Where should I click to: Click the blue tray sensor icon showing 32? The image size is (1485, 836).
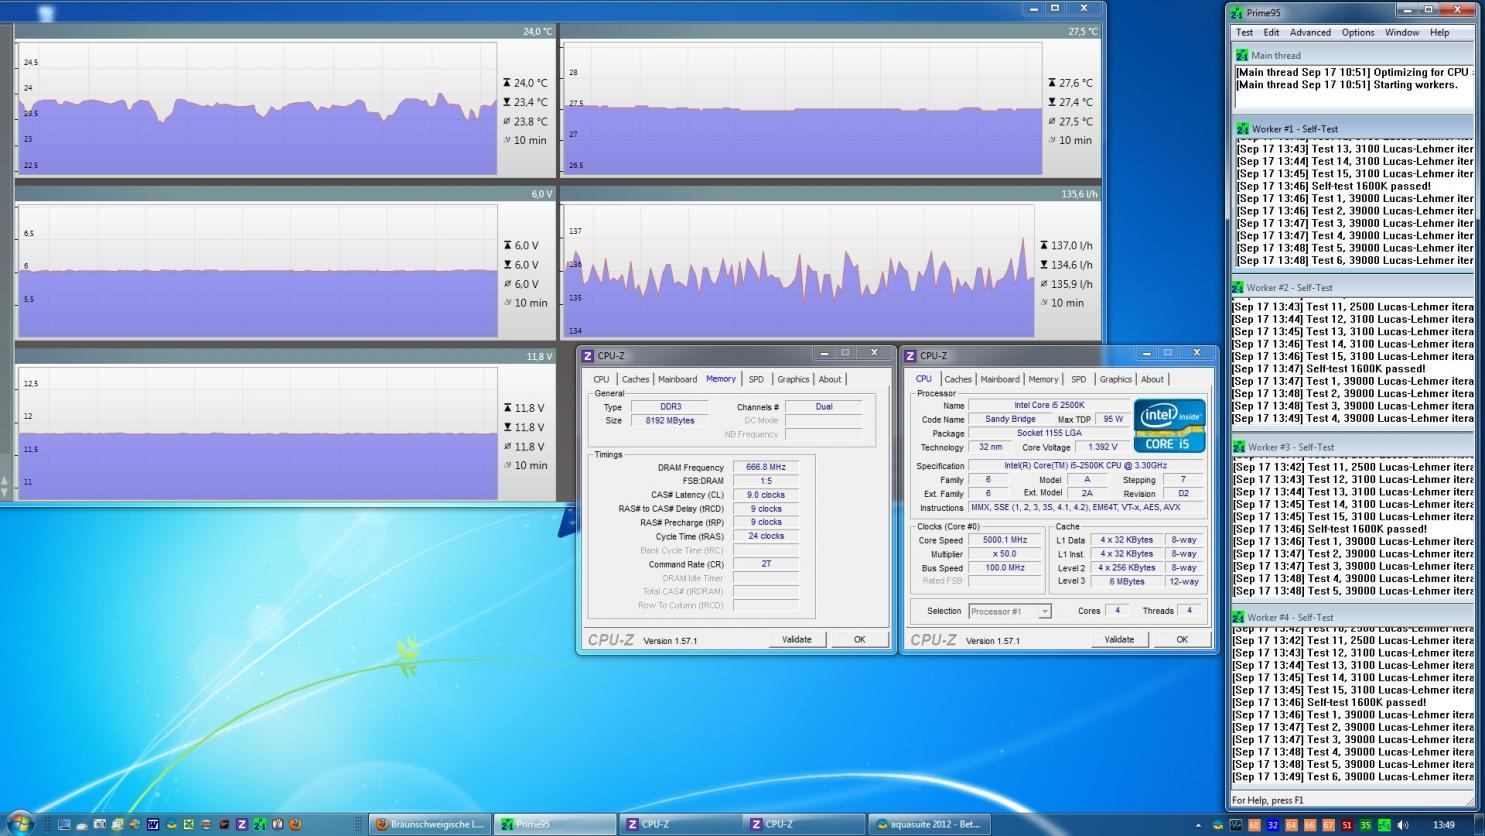(1273, 825)
